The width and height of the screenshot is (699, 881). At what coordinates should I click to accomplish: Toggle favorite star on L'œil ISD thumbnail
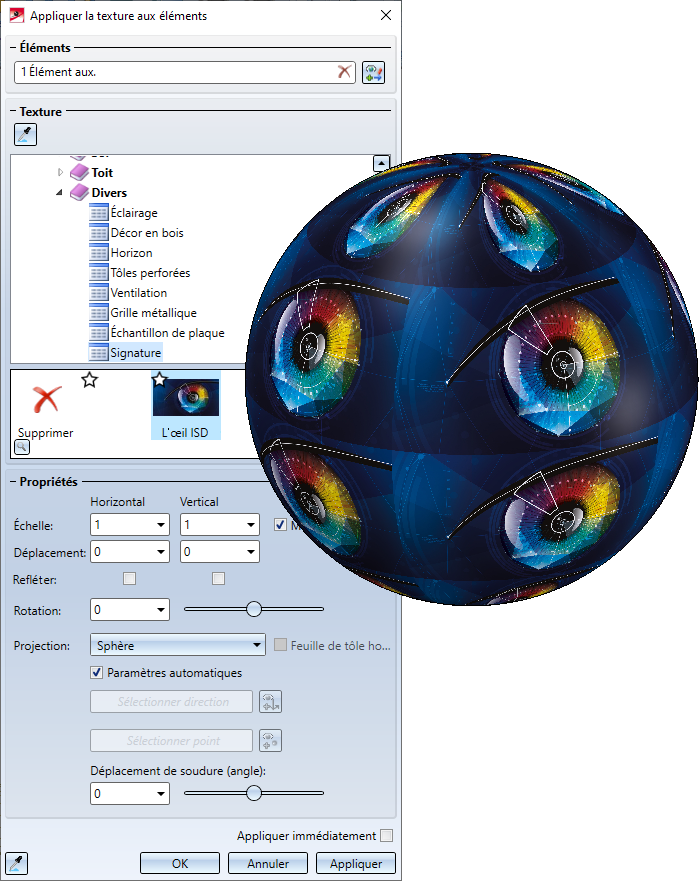tap(160, 379)
